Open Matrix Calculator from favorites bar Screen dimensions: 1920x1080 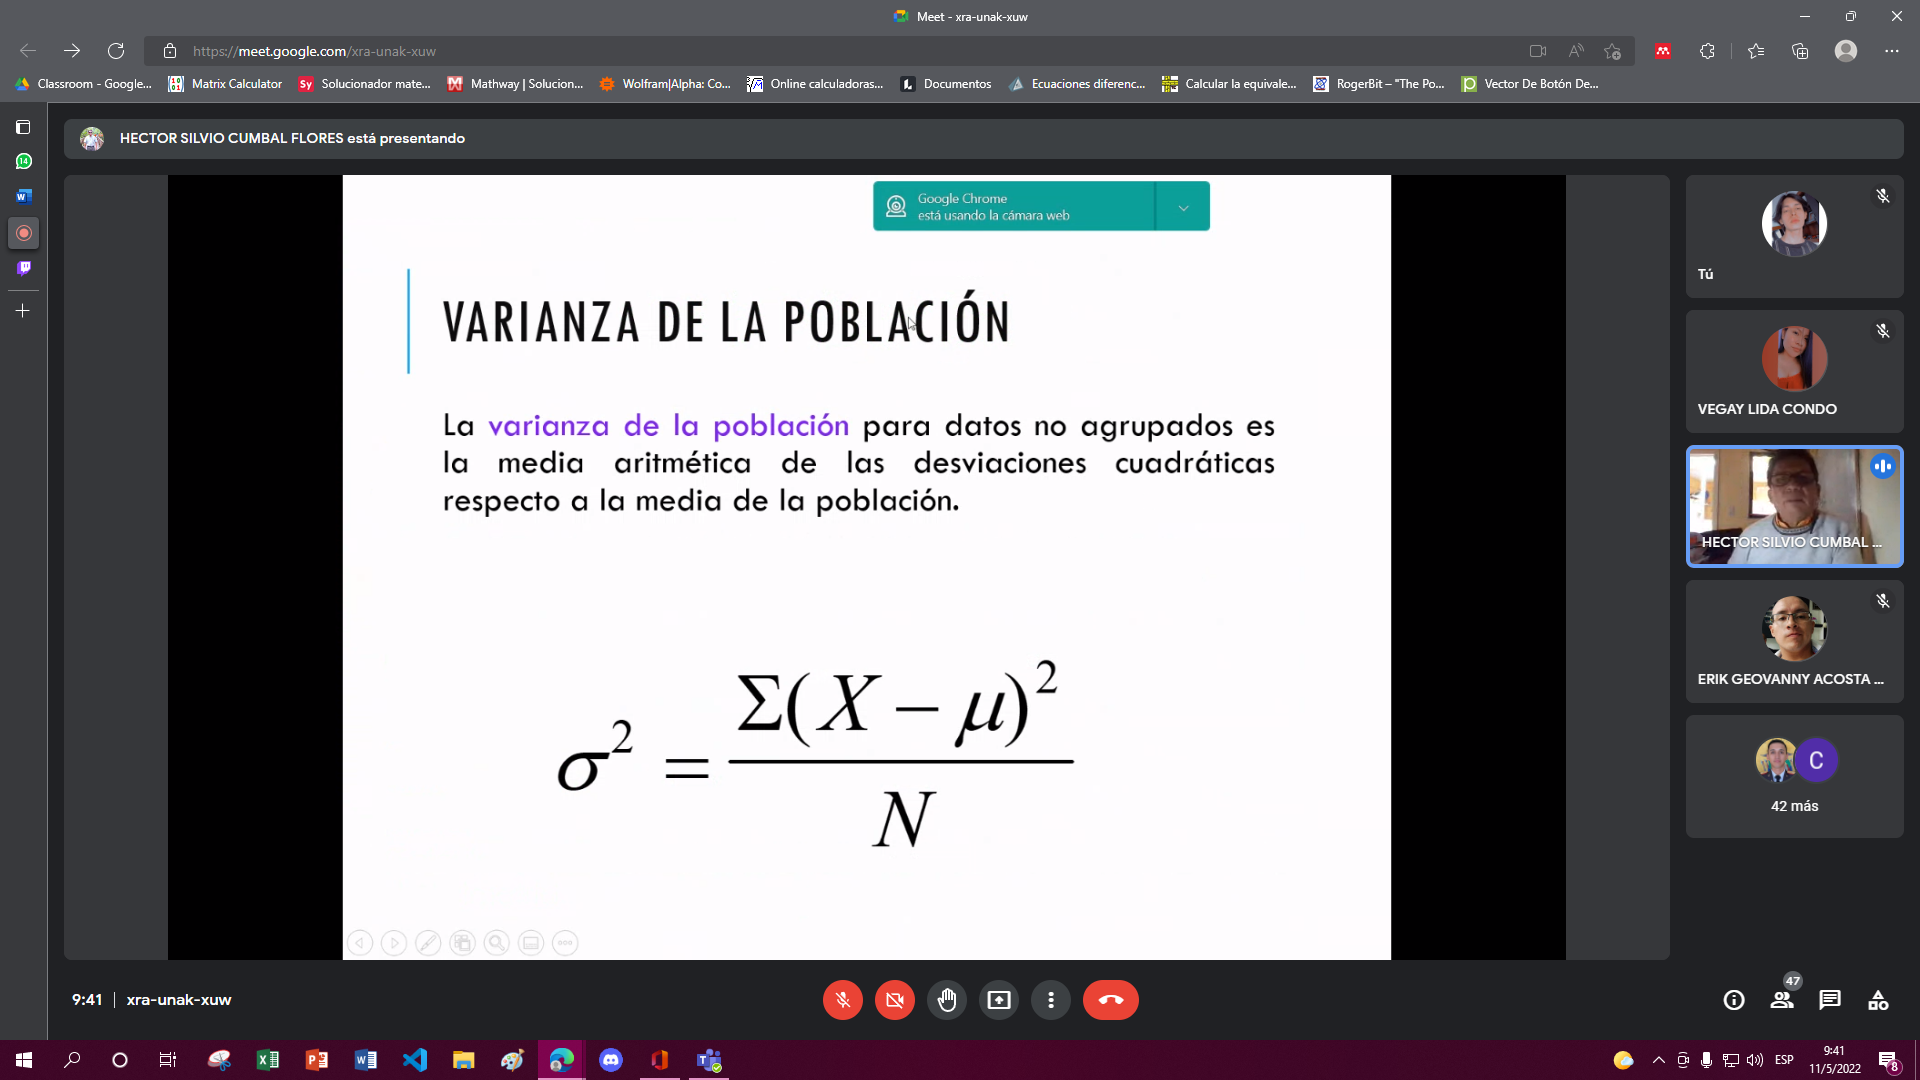tap(225, 84)
